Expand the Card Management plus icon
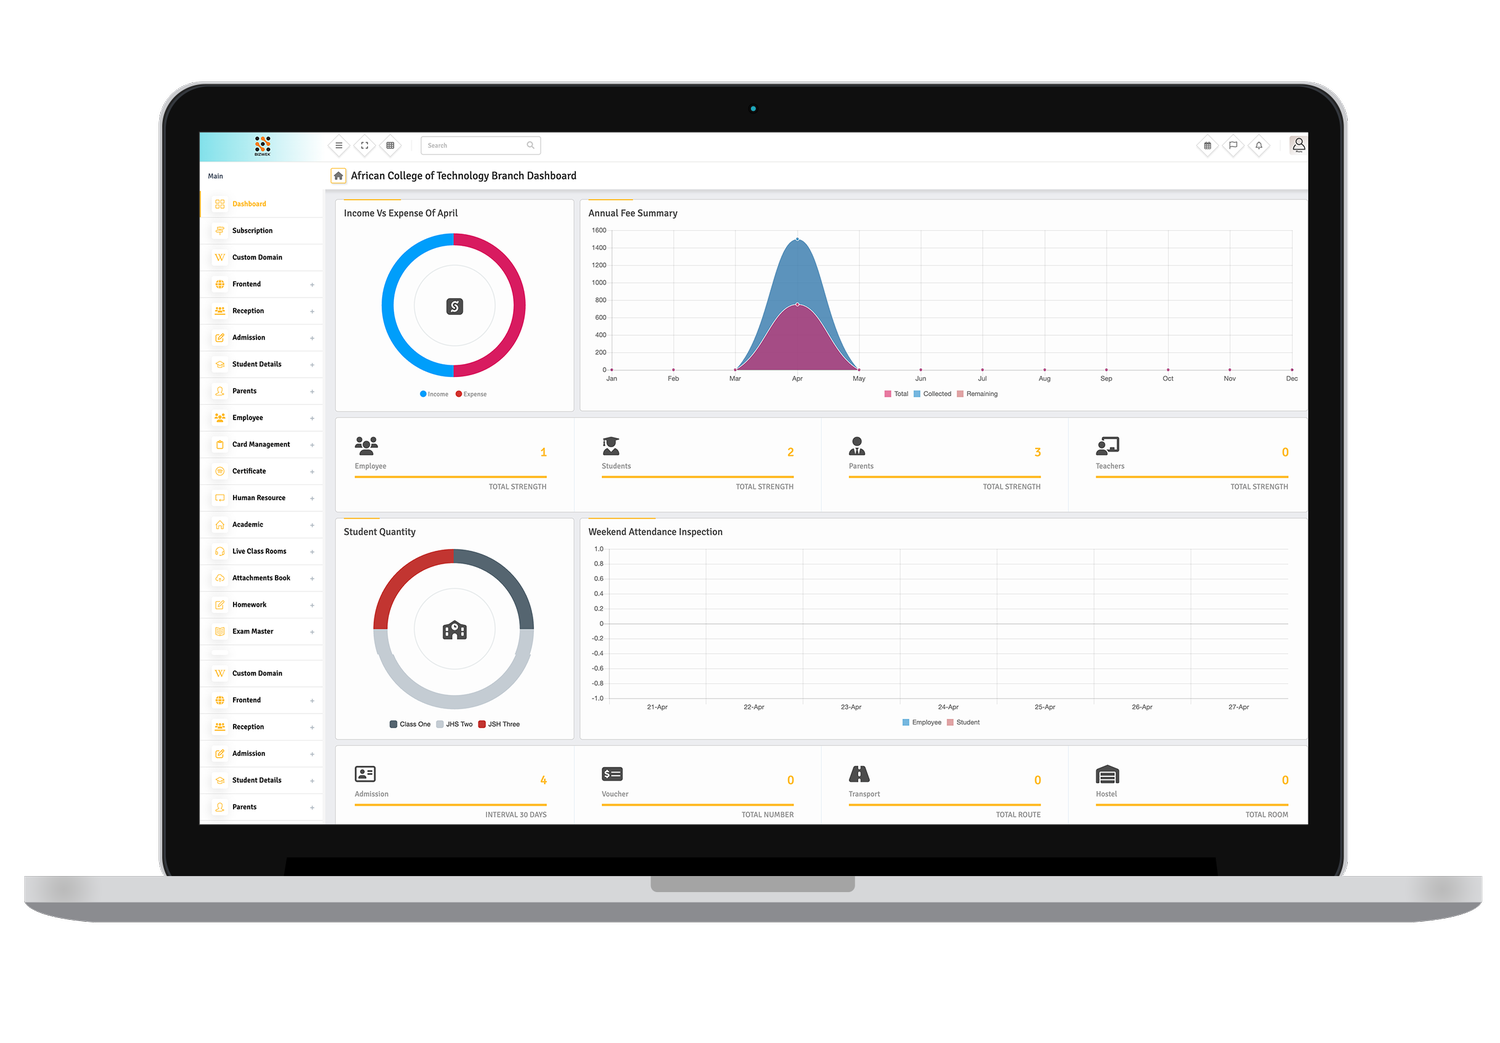The image size is (1500, 1043). (312, 445)
